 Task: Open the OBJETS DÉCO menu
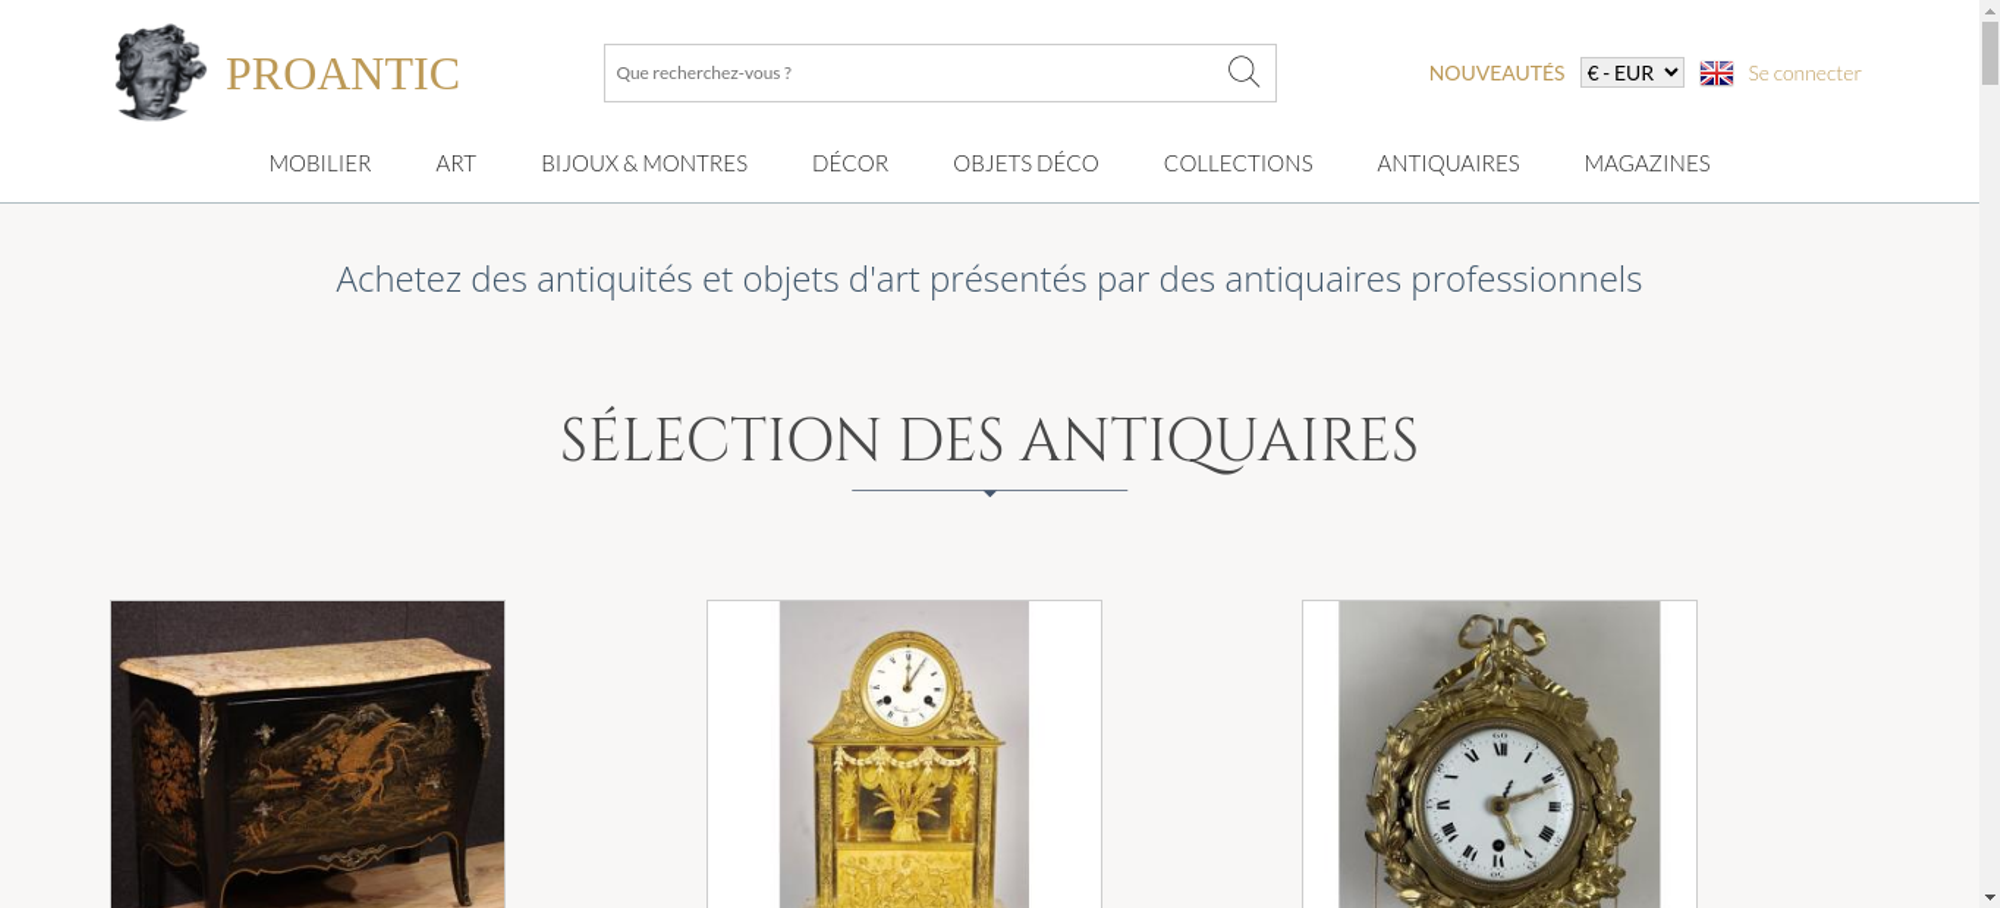pyautogui.click(x=1026, y=163)
